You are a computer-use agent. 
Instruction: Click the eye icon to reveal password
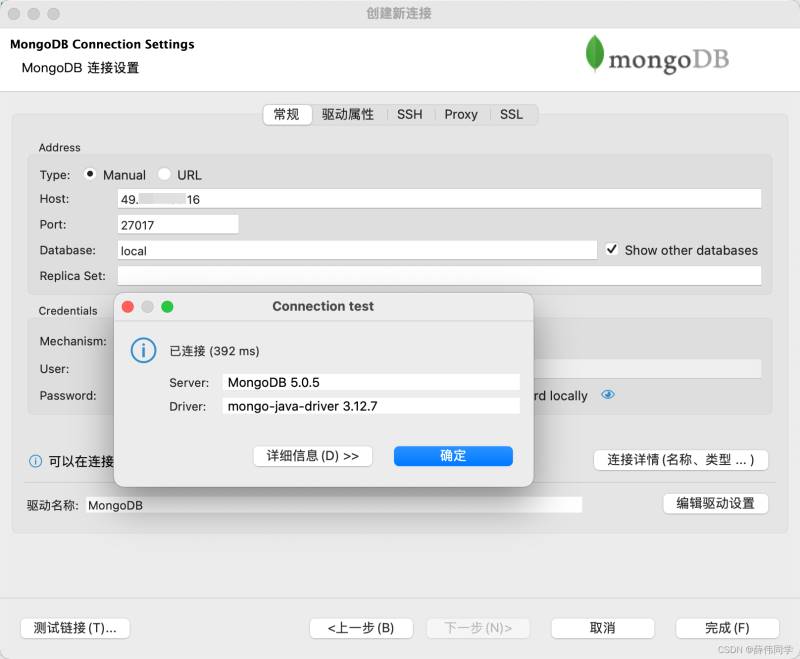point(608,395)
